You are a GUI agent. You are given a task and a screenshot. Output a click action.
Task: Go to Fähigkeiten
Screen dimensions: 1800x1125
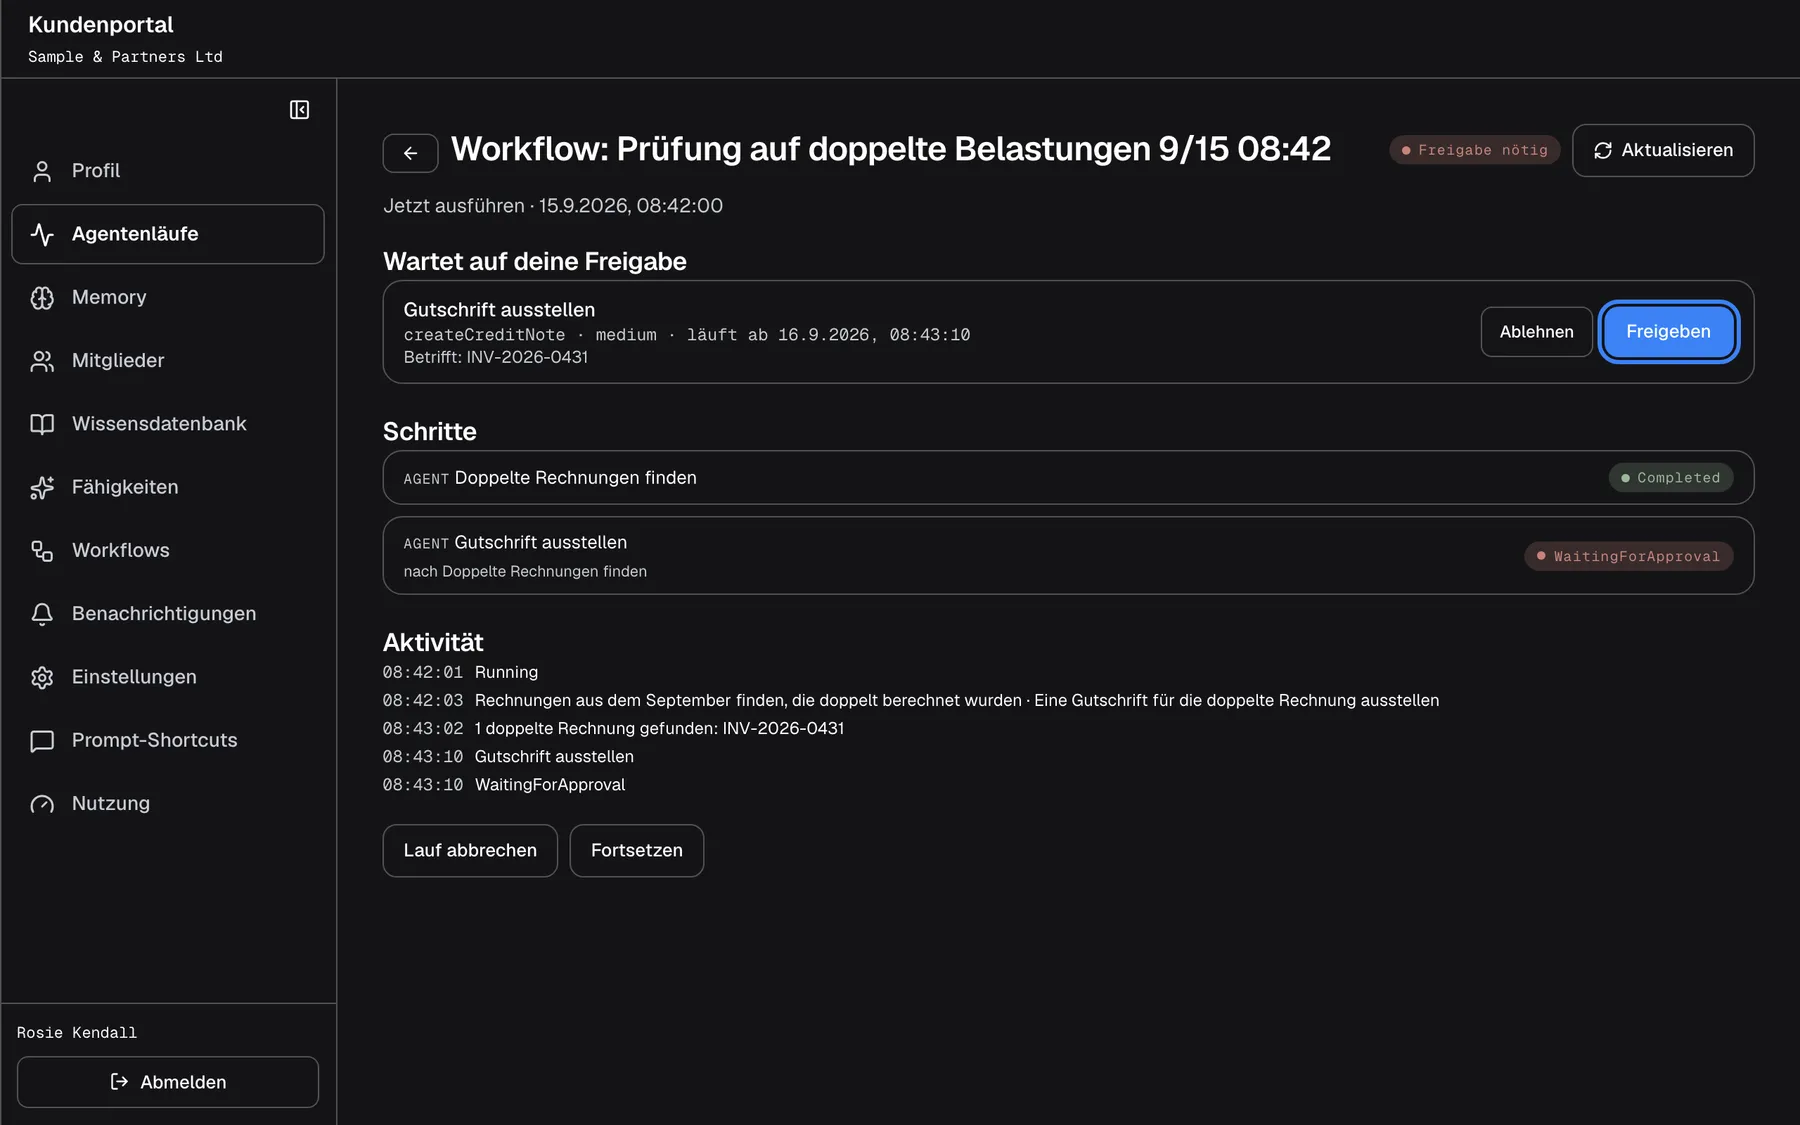click(168, 487)
